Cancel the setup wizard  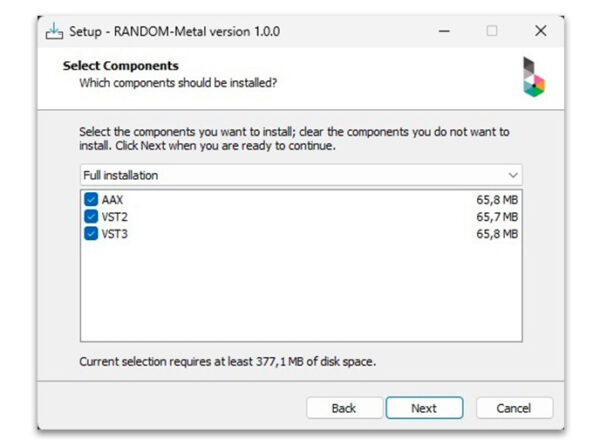[x=515, y=408]
